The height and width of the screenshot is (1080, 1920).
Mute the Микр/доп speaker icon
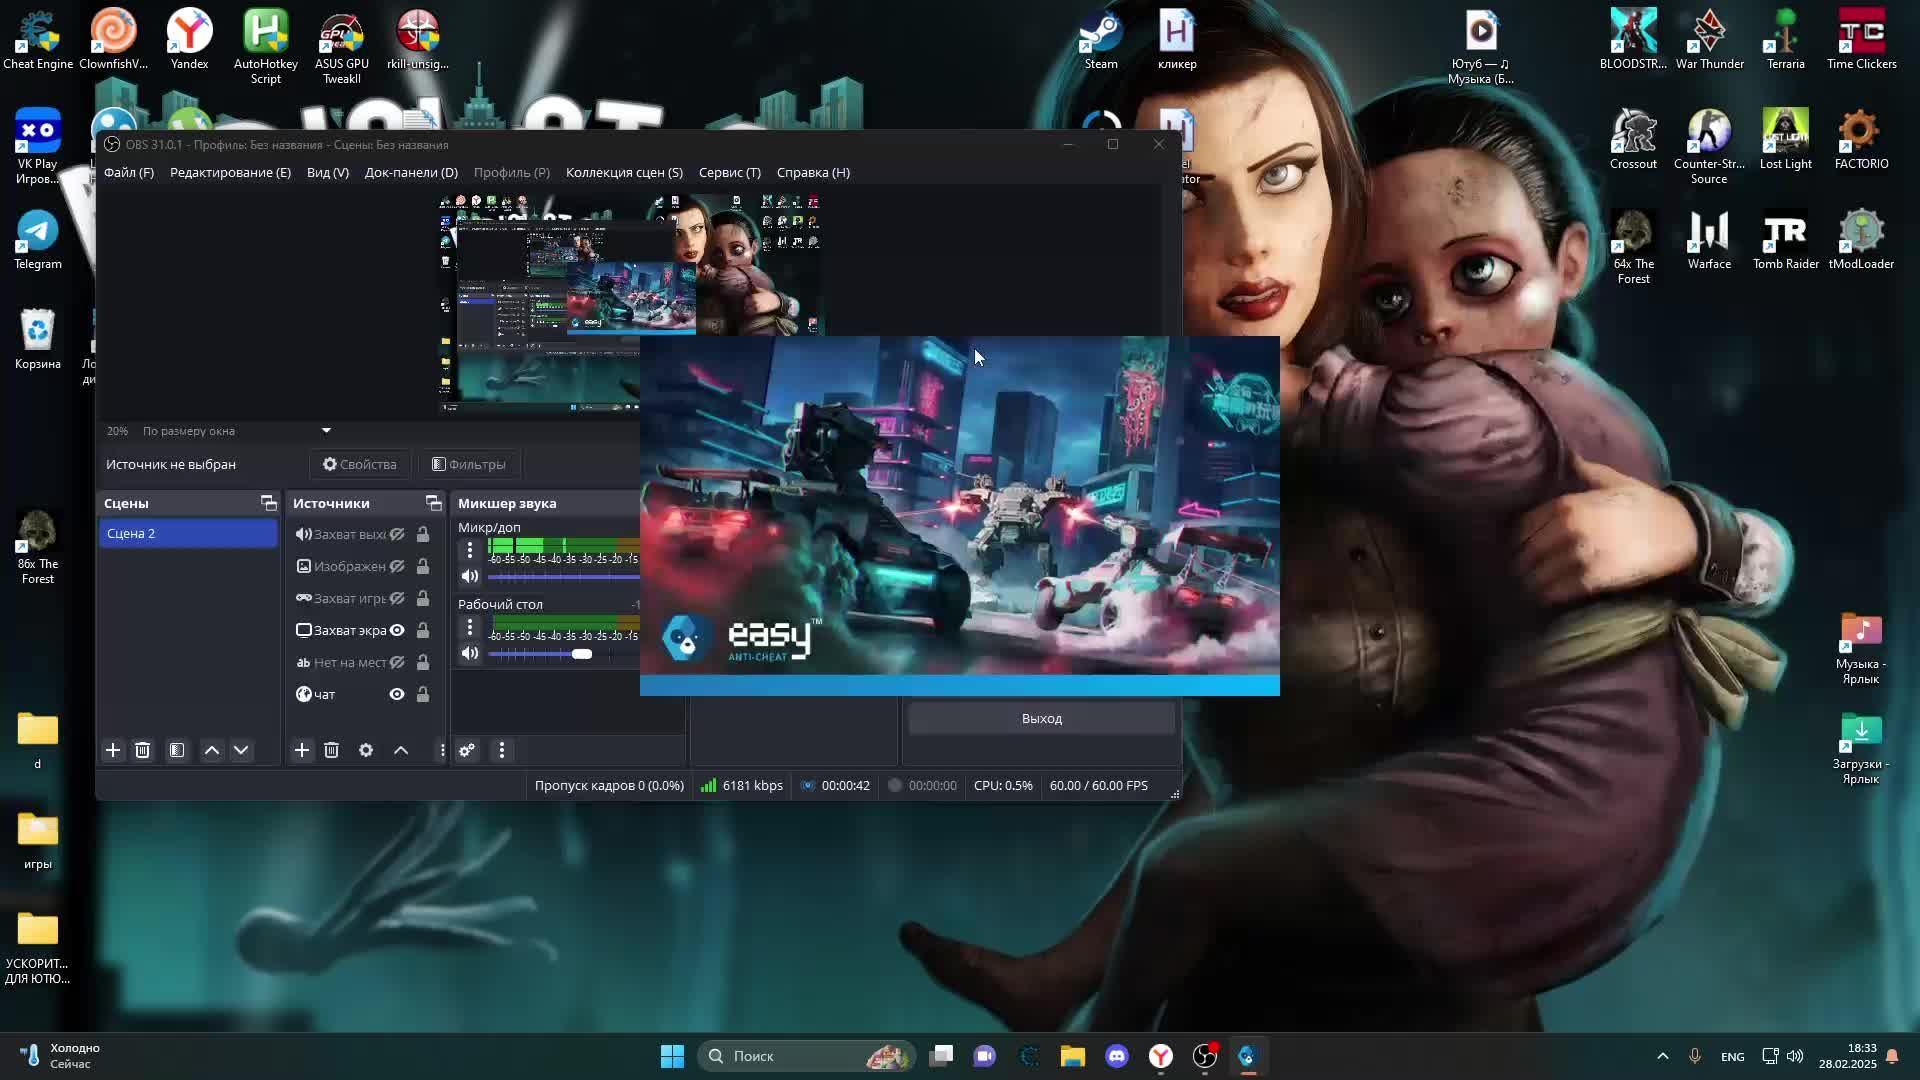point(470,576)
